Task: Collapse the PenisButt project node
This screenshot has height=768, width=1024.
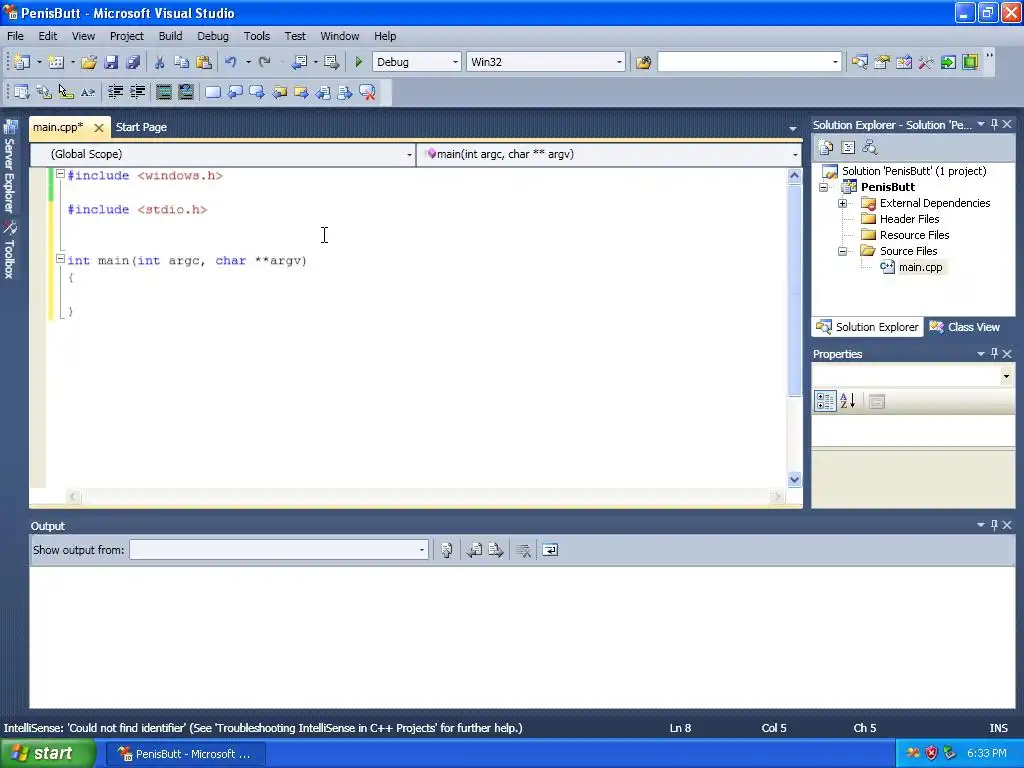Action: coord(824,187)
